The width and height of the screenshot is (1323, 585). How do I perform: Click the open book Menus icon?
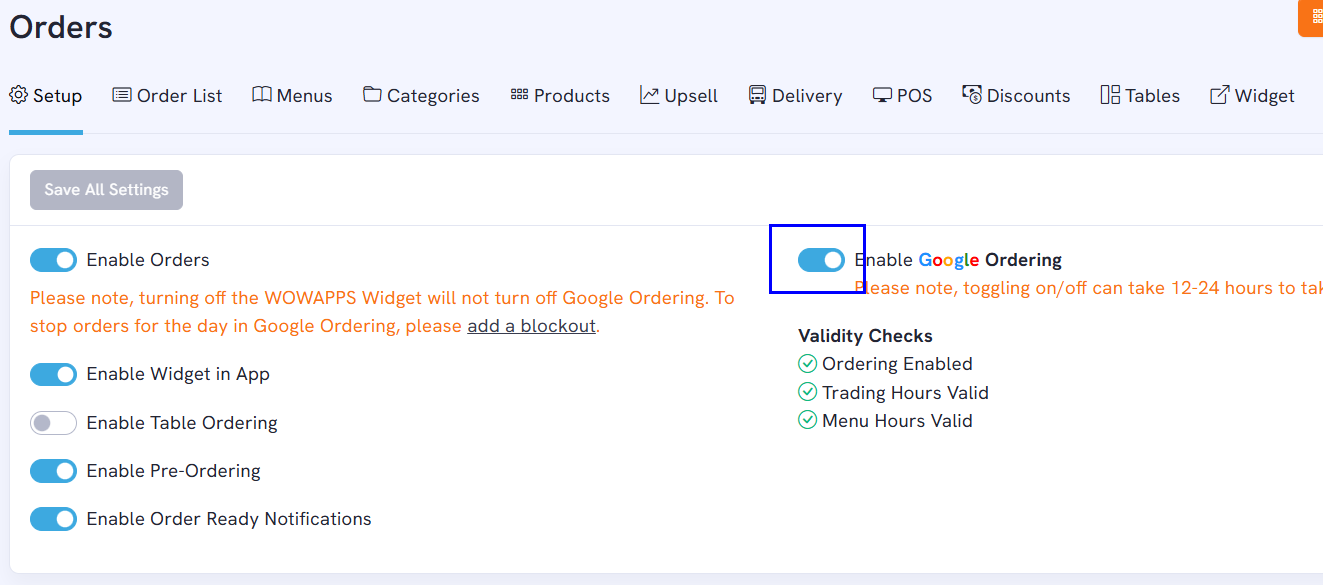[x=262, y=95]
